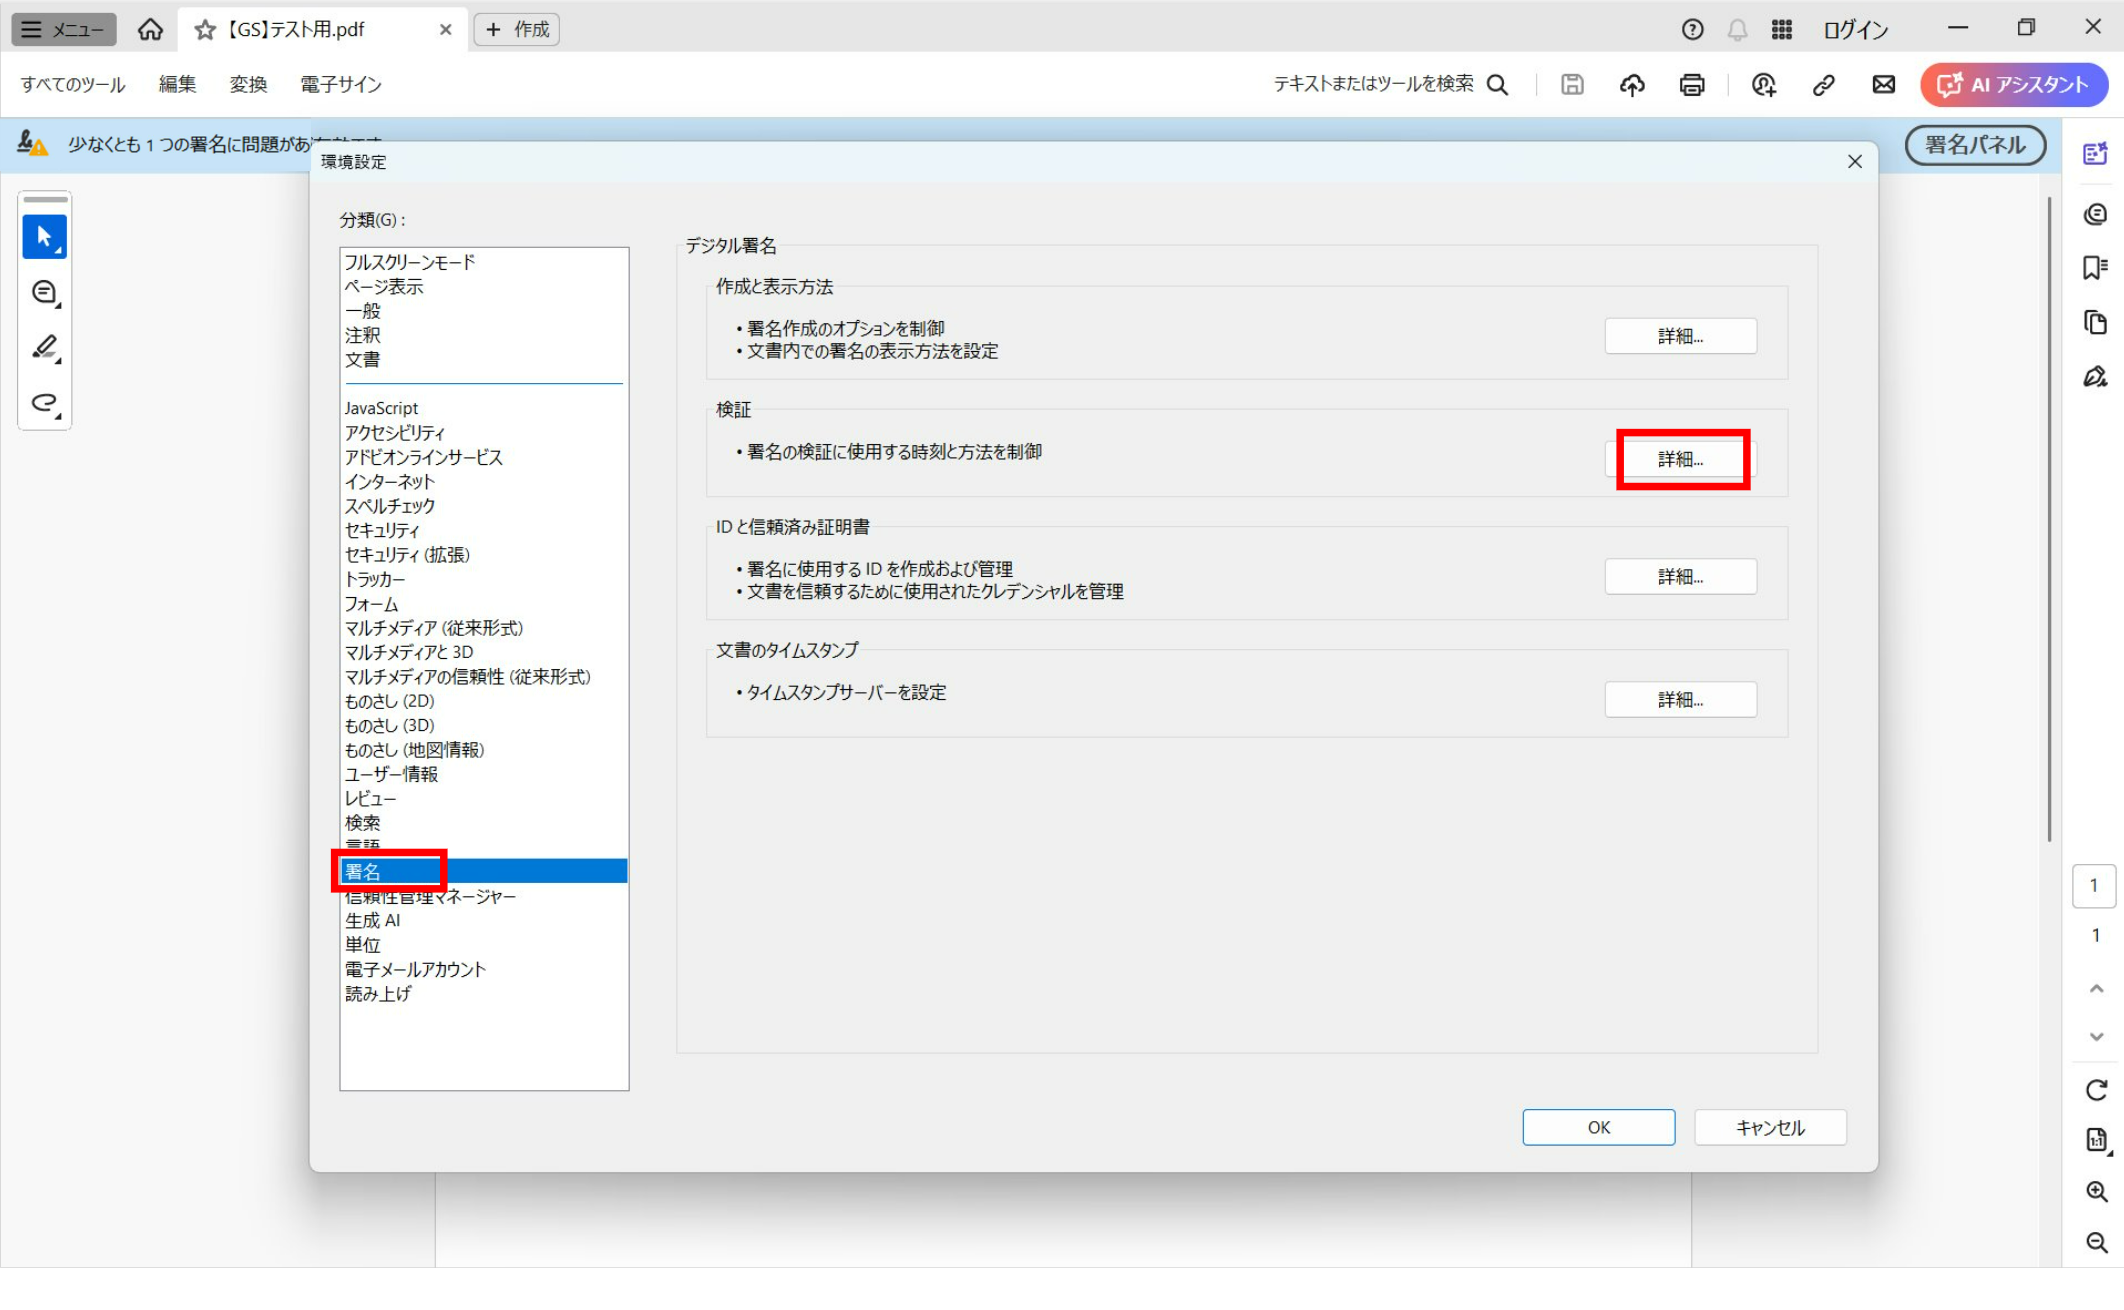Click the Print document icon
Screen dimensions: 2124x1310
[1692, 85]
